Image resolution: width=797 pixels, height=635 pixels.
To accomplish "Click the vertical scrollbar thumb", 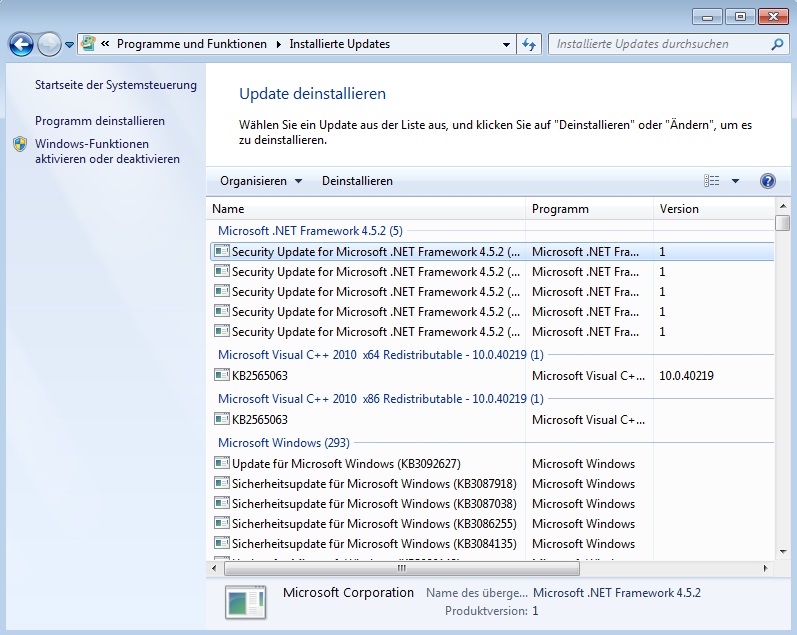I will [x=783, y=223].
